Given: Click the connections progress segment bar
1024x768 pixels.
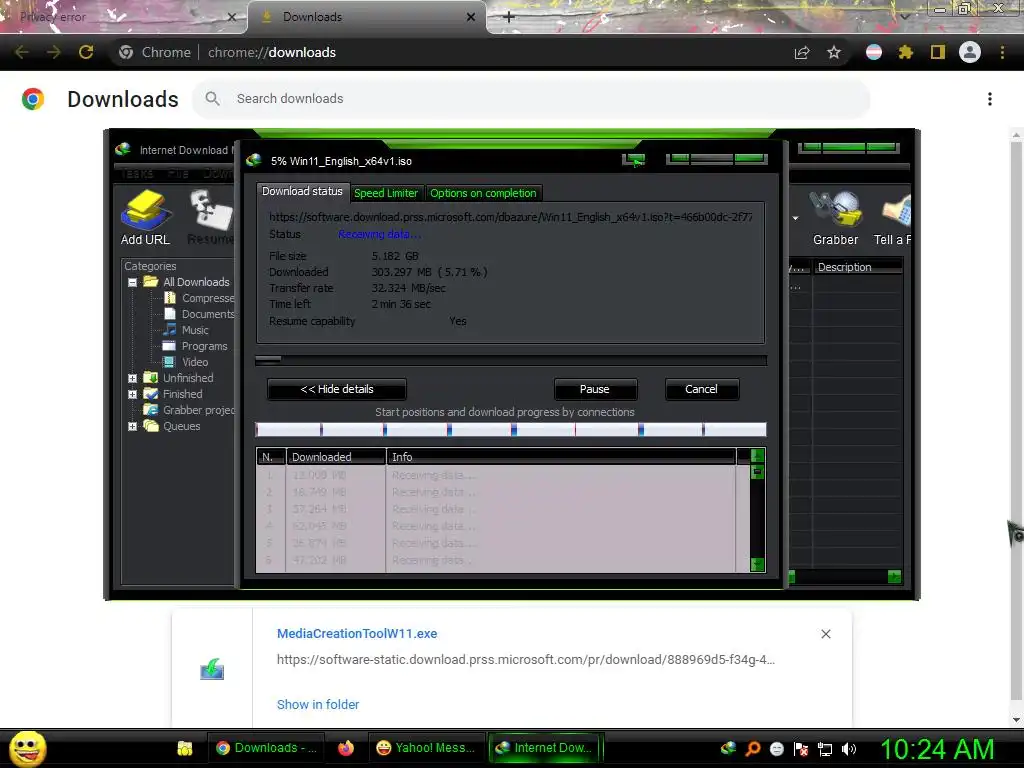Looking at the screenshot, I should [x=511, y=429].
